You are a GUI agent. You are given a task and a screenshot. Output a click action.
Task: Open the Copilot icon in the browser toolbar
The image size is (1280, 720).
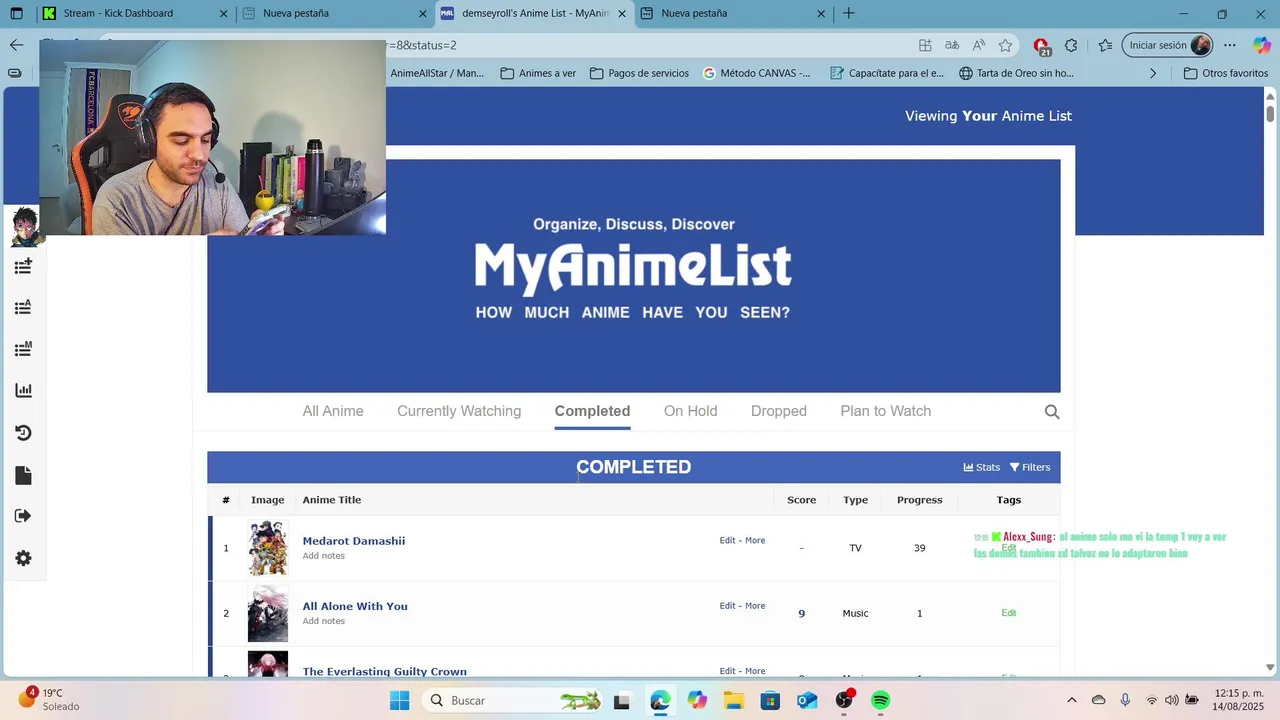[x=1261, y=45]
